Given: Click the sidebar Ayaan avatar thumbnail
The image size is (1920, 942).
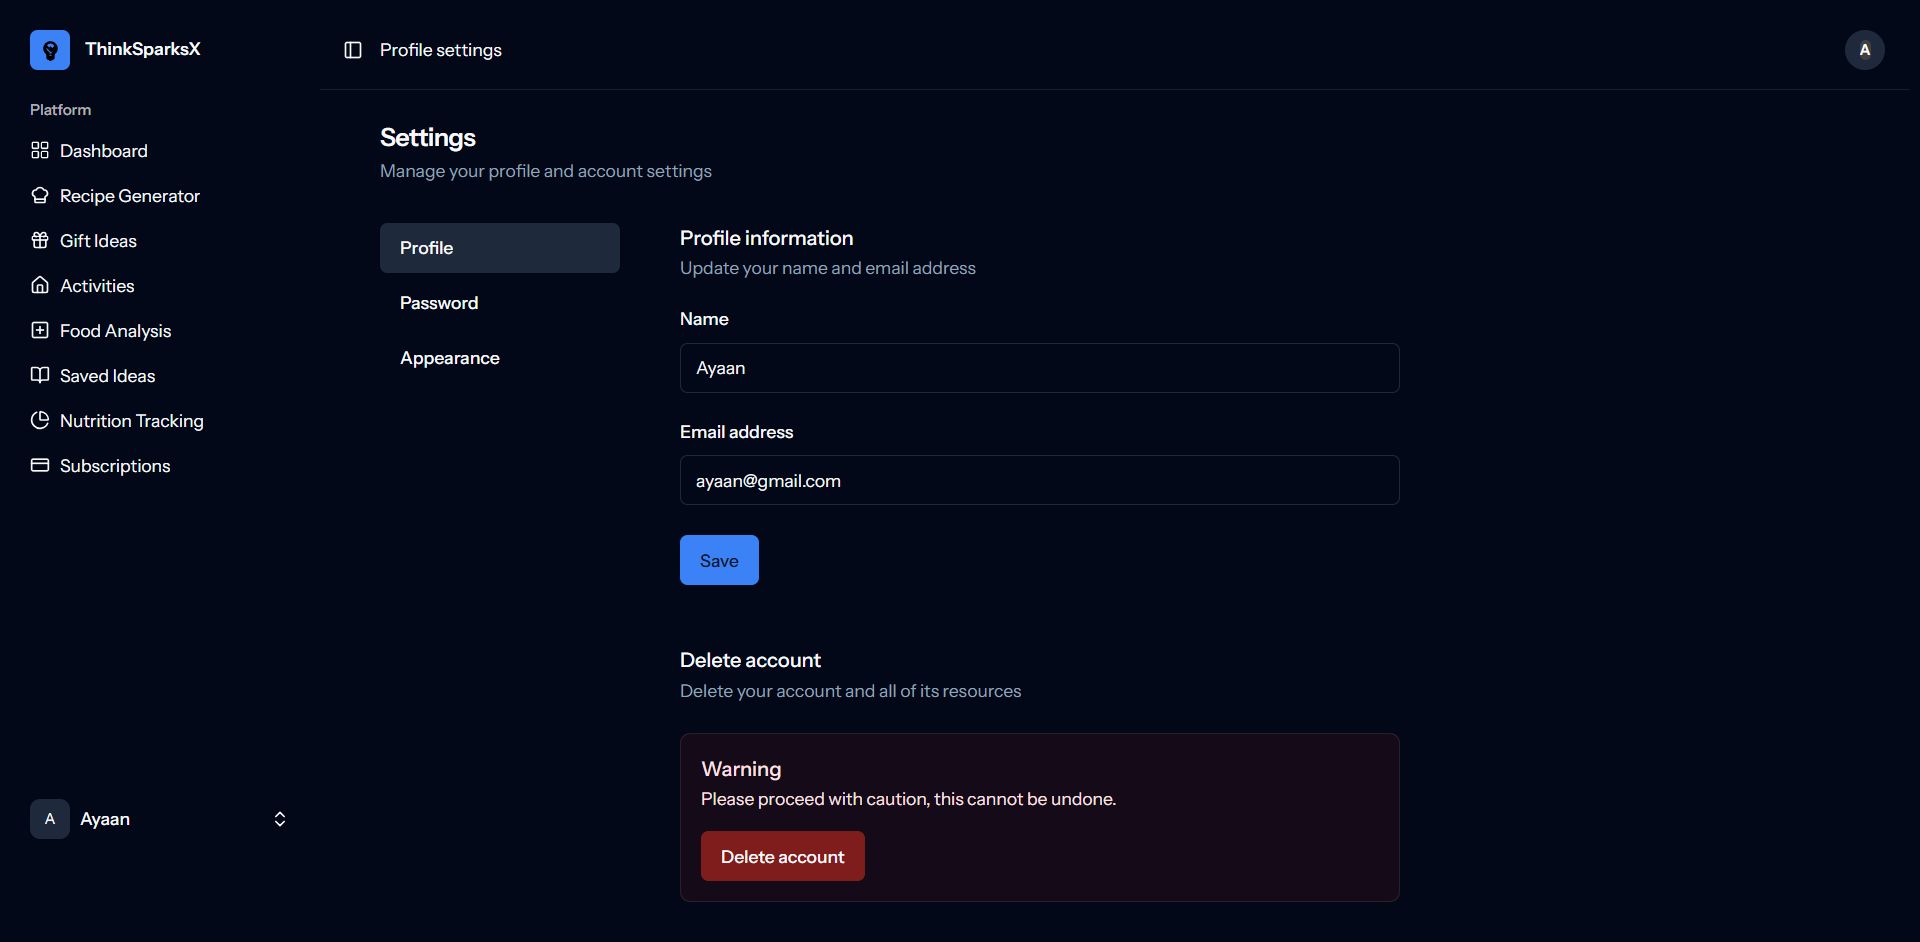Looking at the screenshot, I should click(x=50, y=819).
